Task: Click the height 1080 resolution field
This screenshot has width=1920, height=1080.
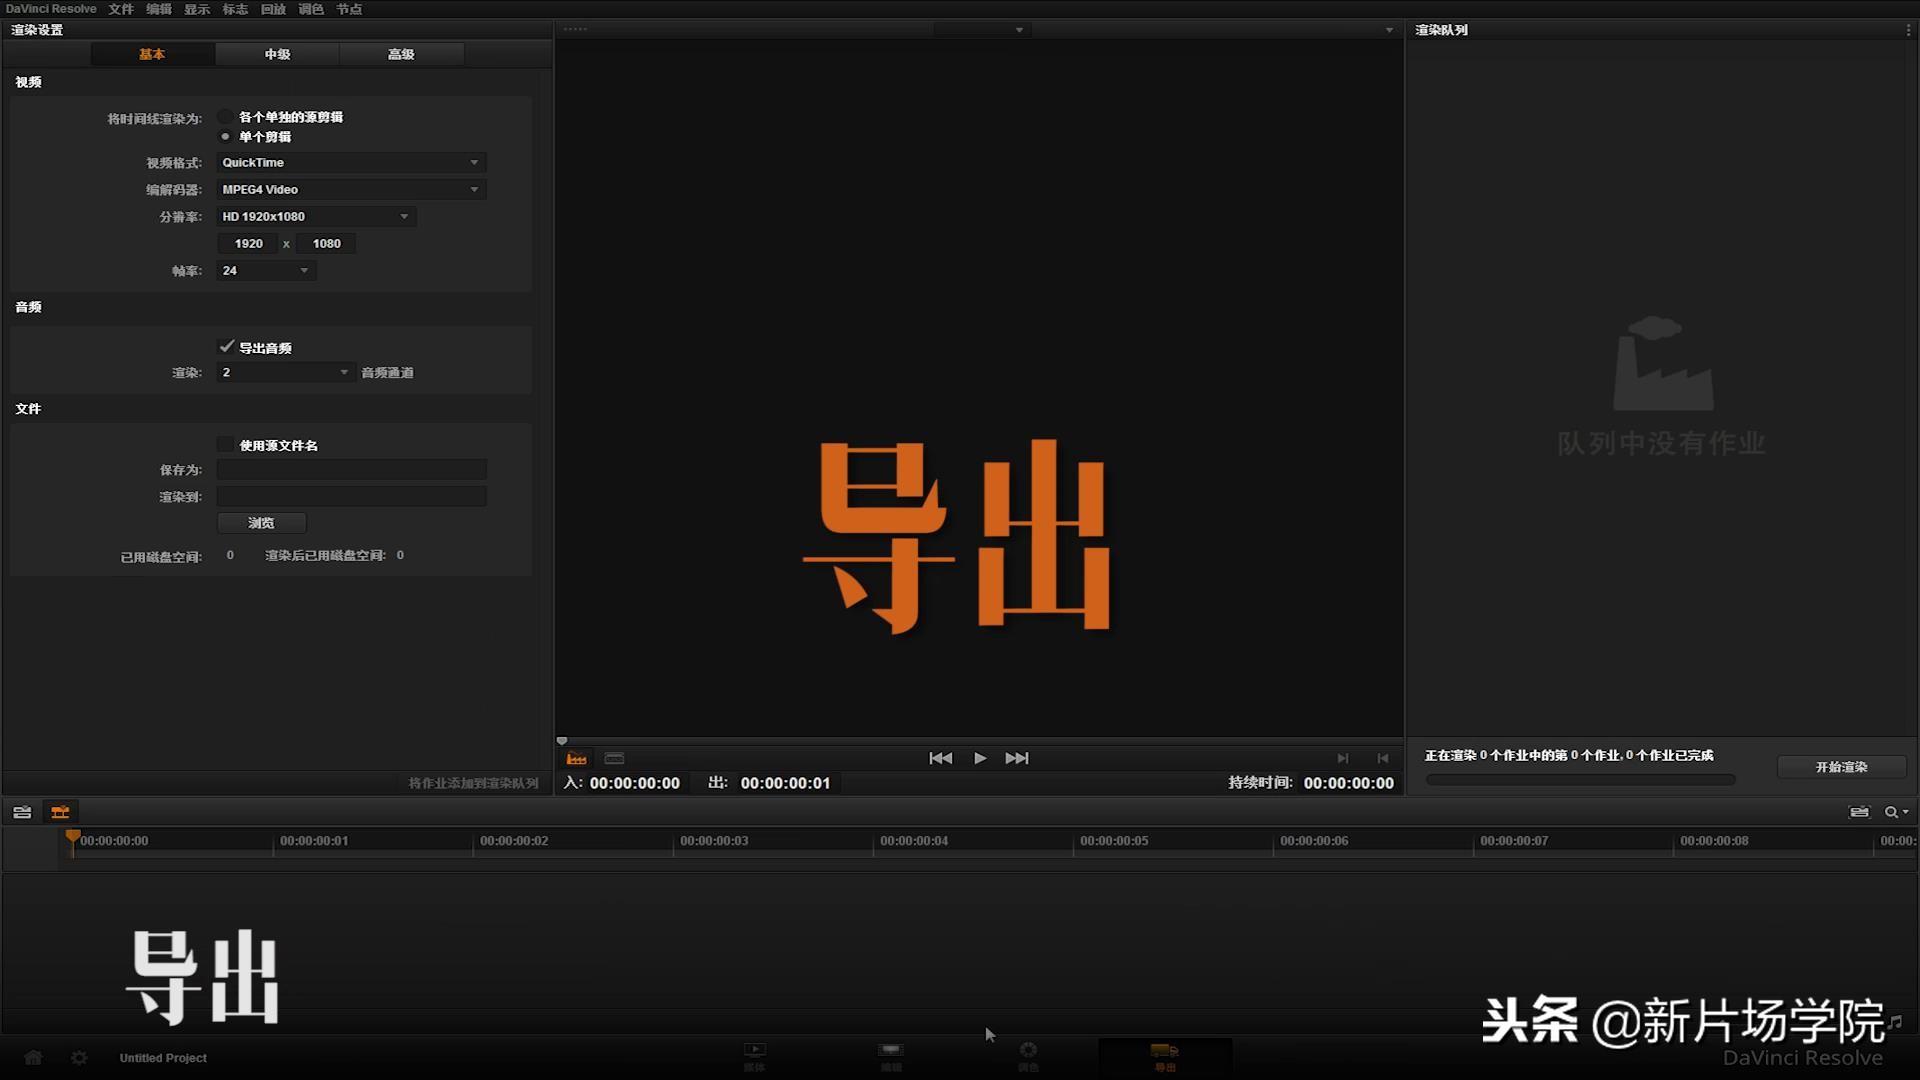Action: pos(326,243)
